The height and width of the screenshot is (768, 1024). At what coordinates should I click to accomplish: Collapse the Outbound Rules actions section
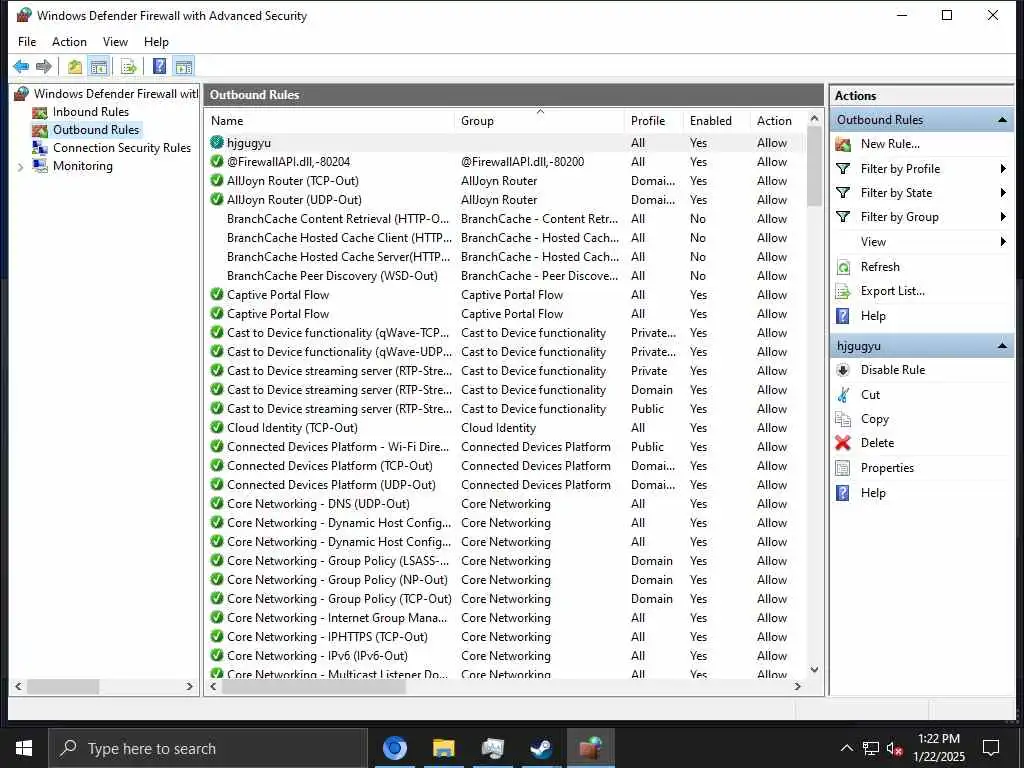pyautogui.click(x=1002, y=120)
